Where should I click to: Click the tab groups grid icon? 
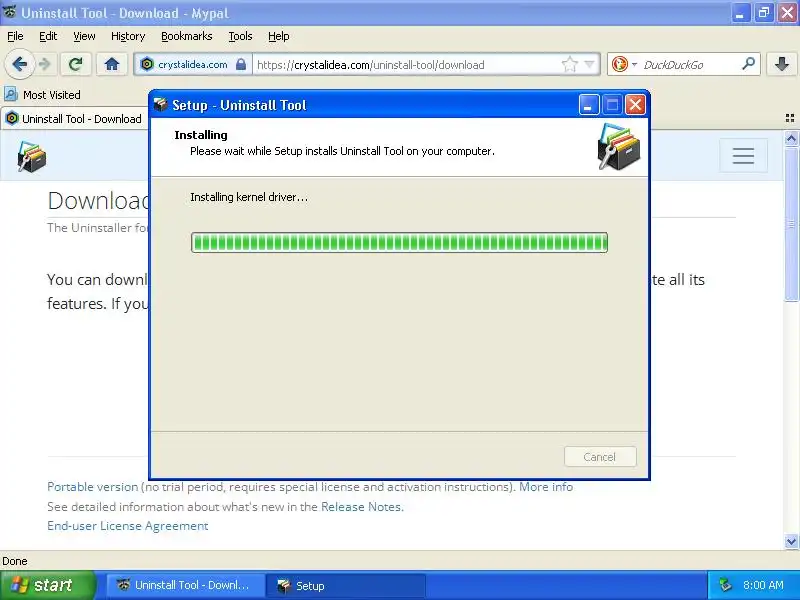[x=790, y=118]
